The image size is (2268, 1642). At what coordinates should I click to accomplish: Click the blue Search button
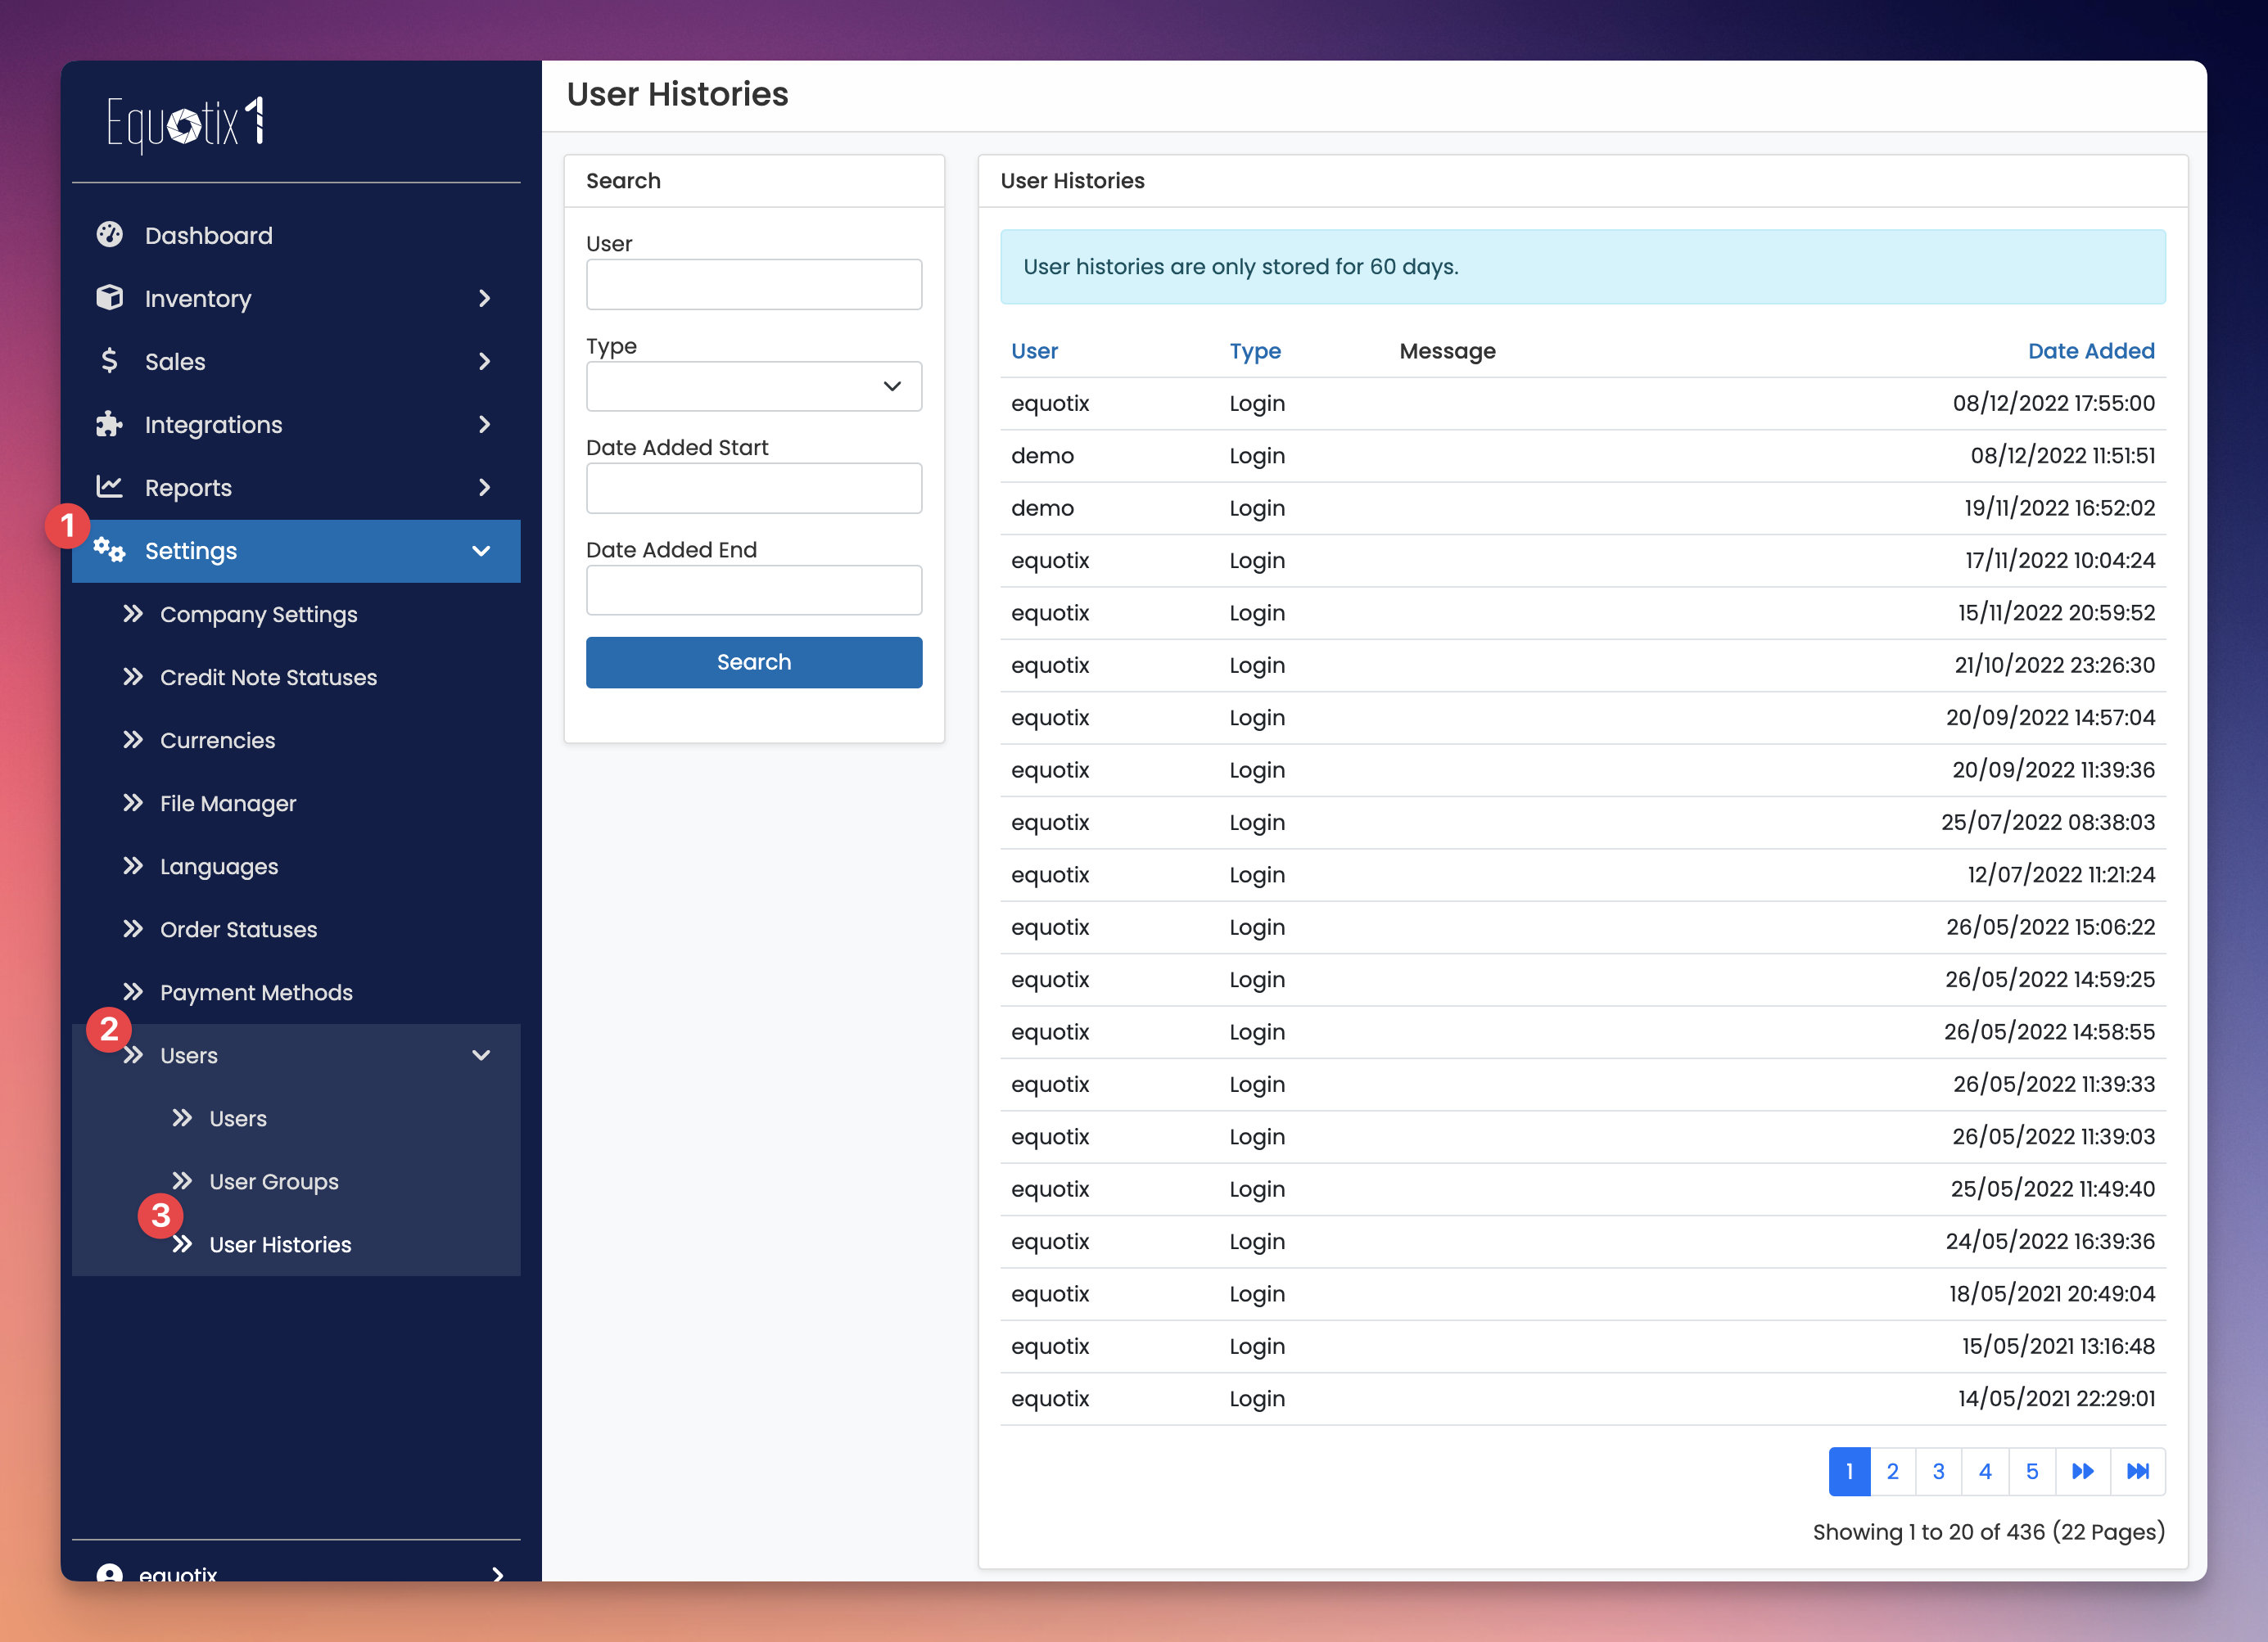pyautogui.click(x=754, y=662)
